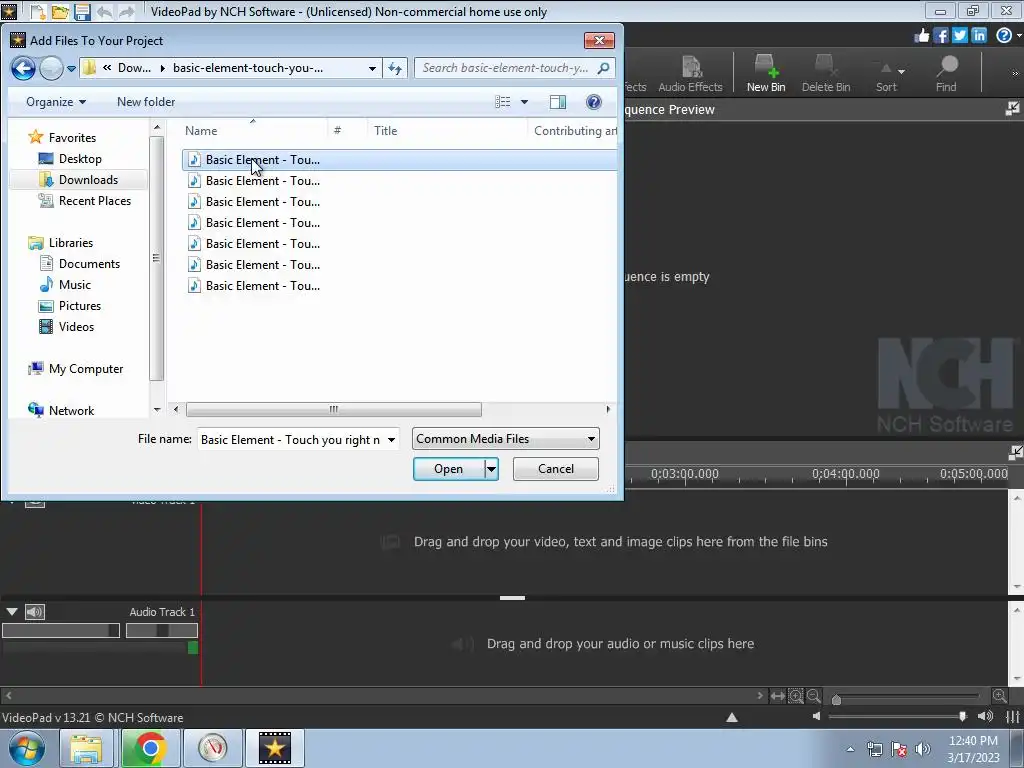Screen dimensions: 1024x768
Task: Click the VideoPad help question icon
Action: point(1004,35)
